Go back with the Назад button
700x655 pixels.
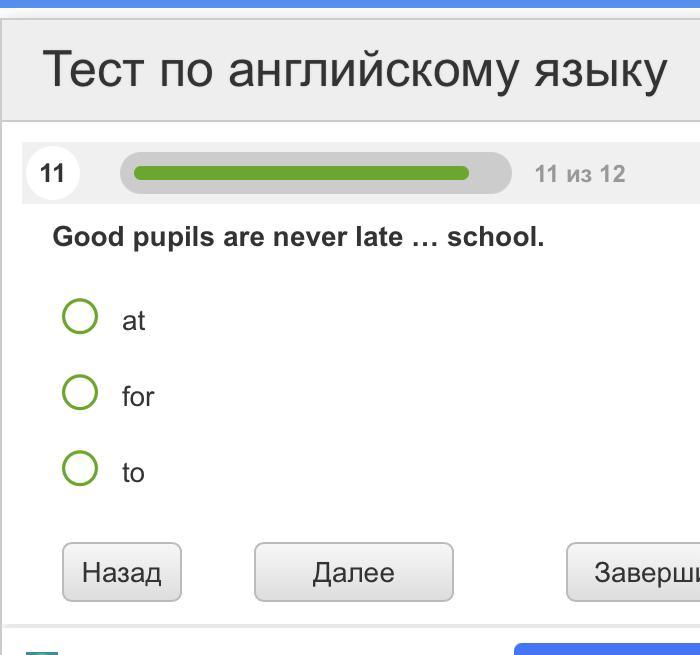pyautogui.click(x=122, y=572)
